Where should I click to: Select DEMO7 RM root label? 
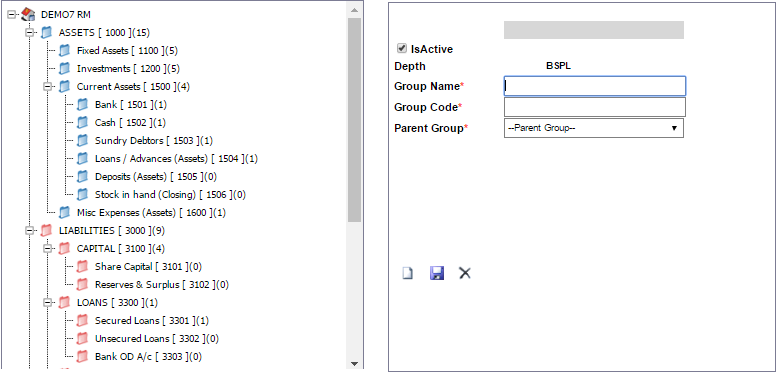click(x=66, y=14)
